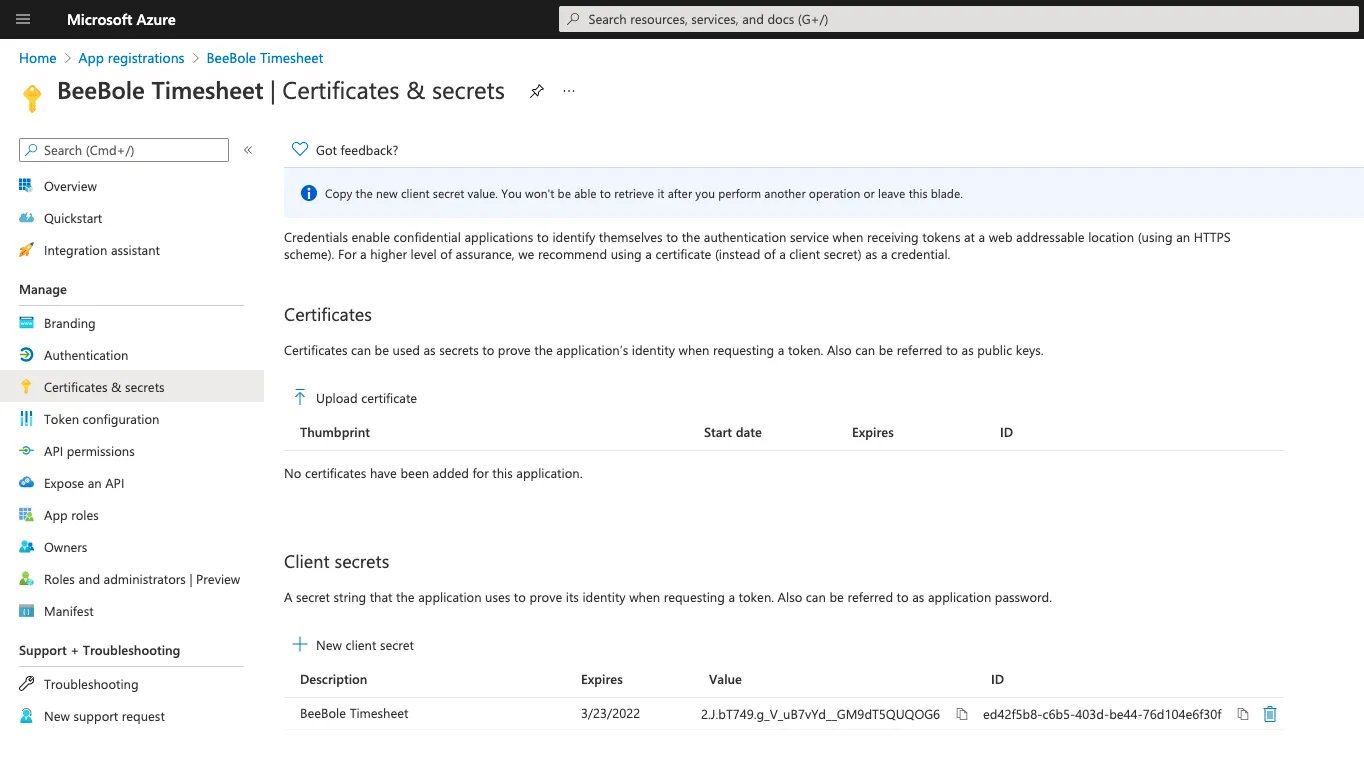Image resolution: width=1364 pixels, height=769 pixels.
Task: Open the Manifest editor
Action: tap(69, 611)
